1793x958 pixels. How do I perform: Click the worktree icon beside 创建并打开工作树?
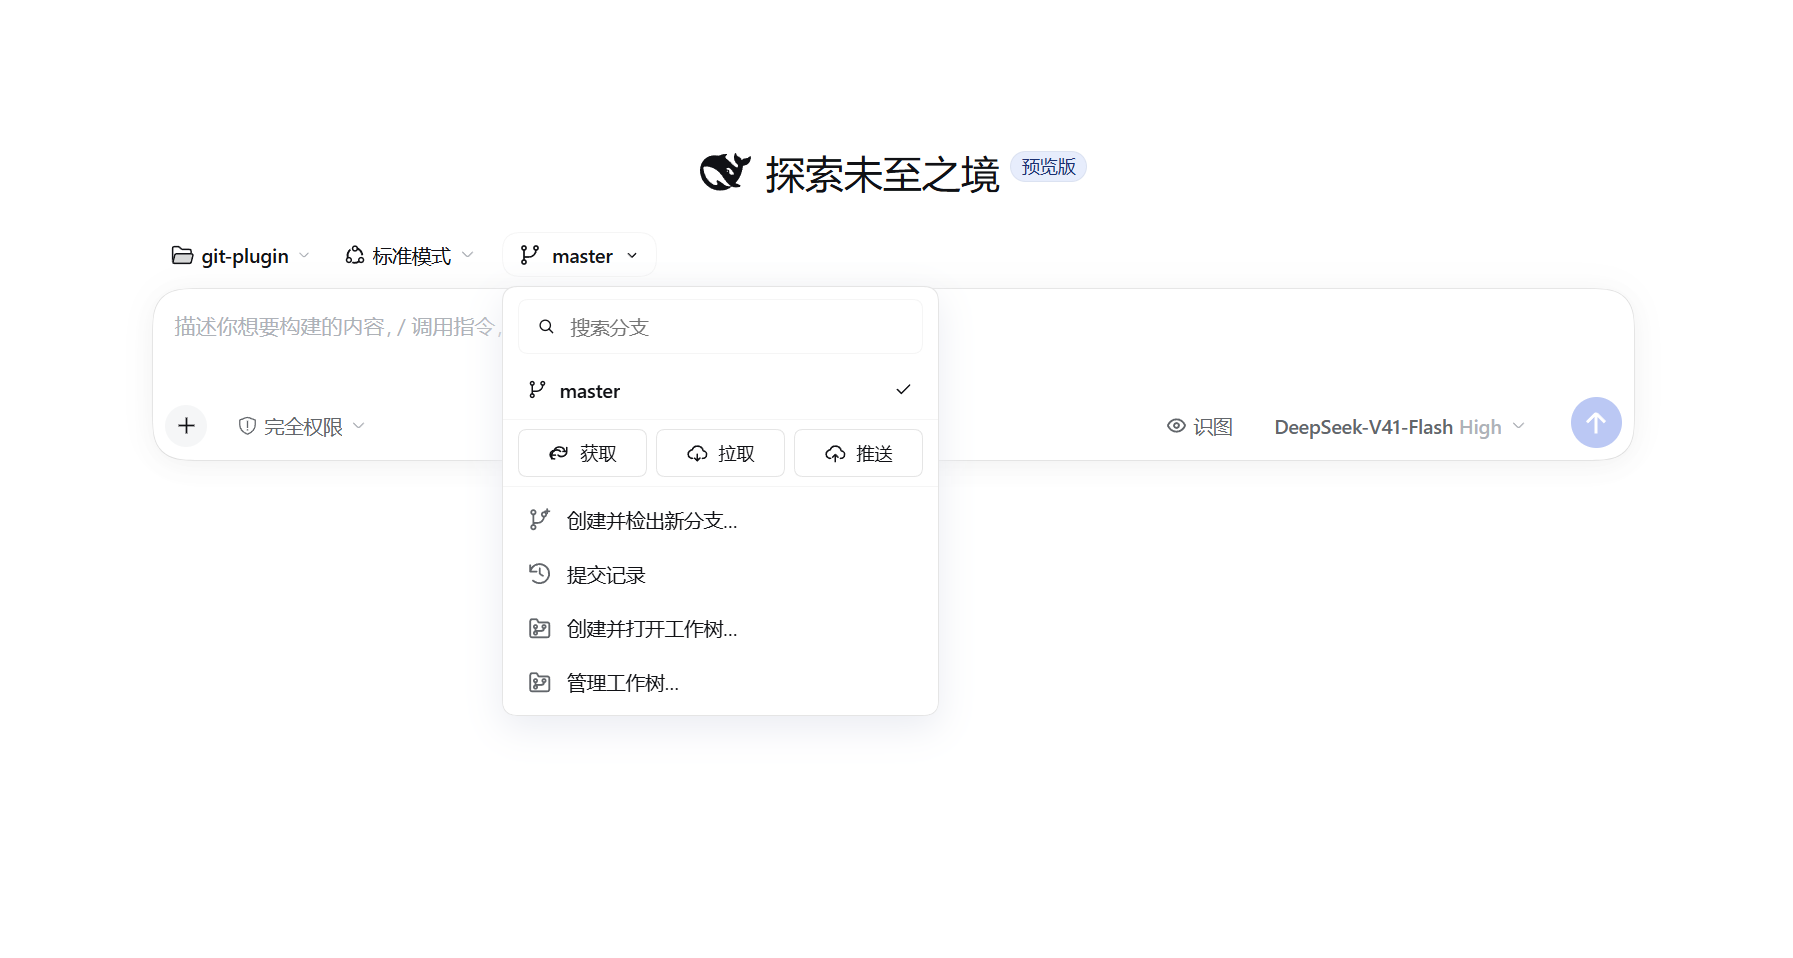click(539, 628)
